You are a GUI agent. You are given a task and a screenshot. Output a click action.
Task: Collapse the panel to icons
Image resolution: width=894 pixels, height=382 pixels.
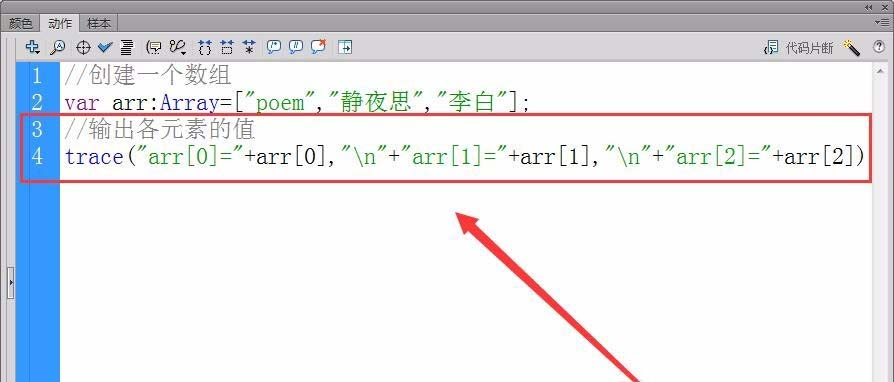point(868,7)
